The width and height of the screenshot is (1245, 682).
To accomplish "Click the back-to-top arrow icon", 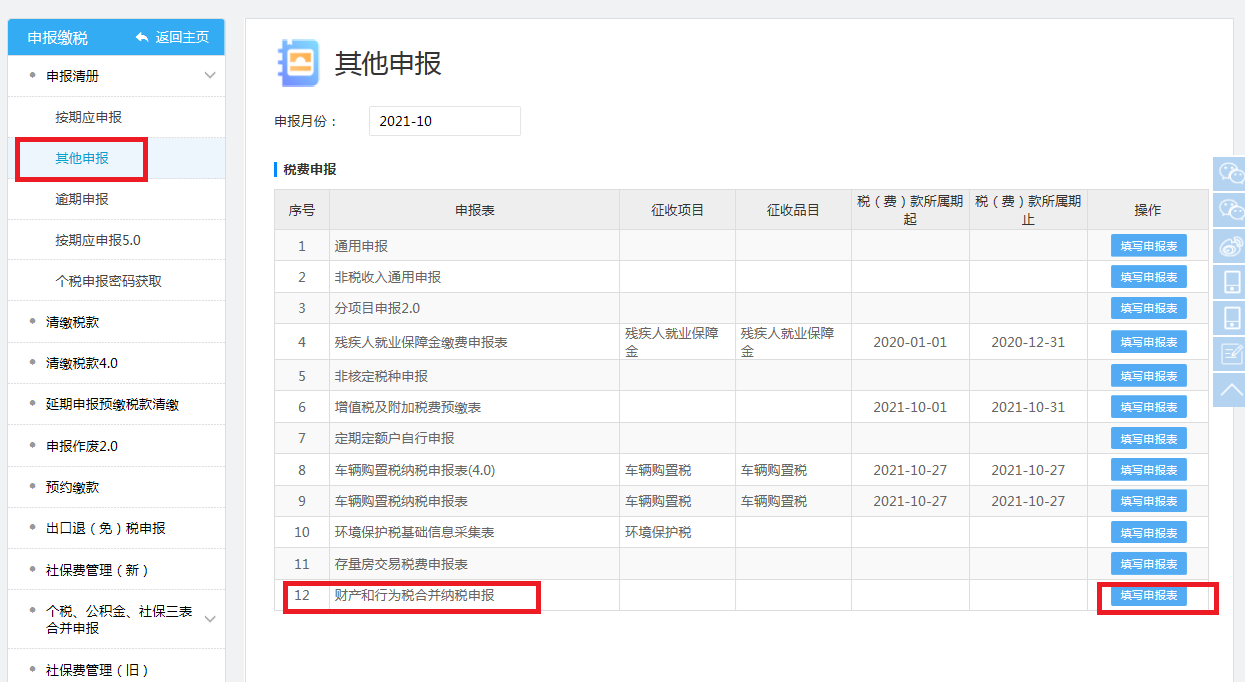I will pyautogui.click(x=1229, y=389).
